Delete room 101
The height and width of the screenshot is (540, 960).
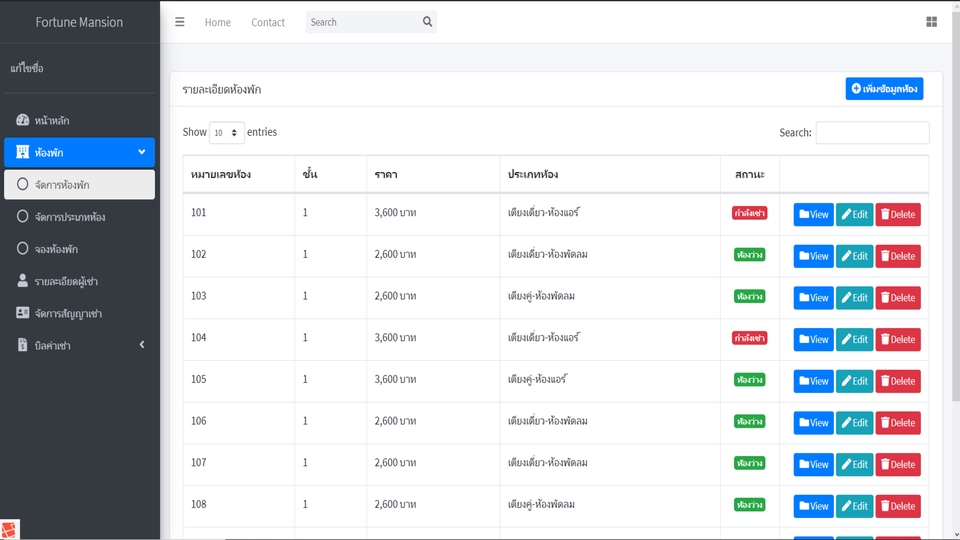898,214
